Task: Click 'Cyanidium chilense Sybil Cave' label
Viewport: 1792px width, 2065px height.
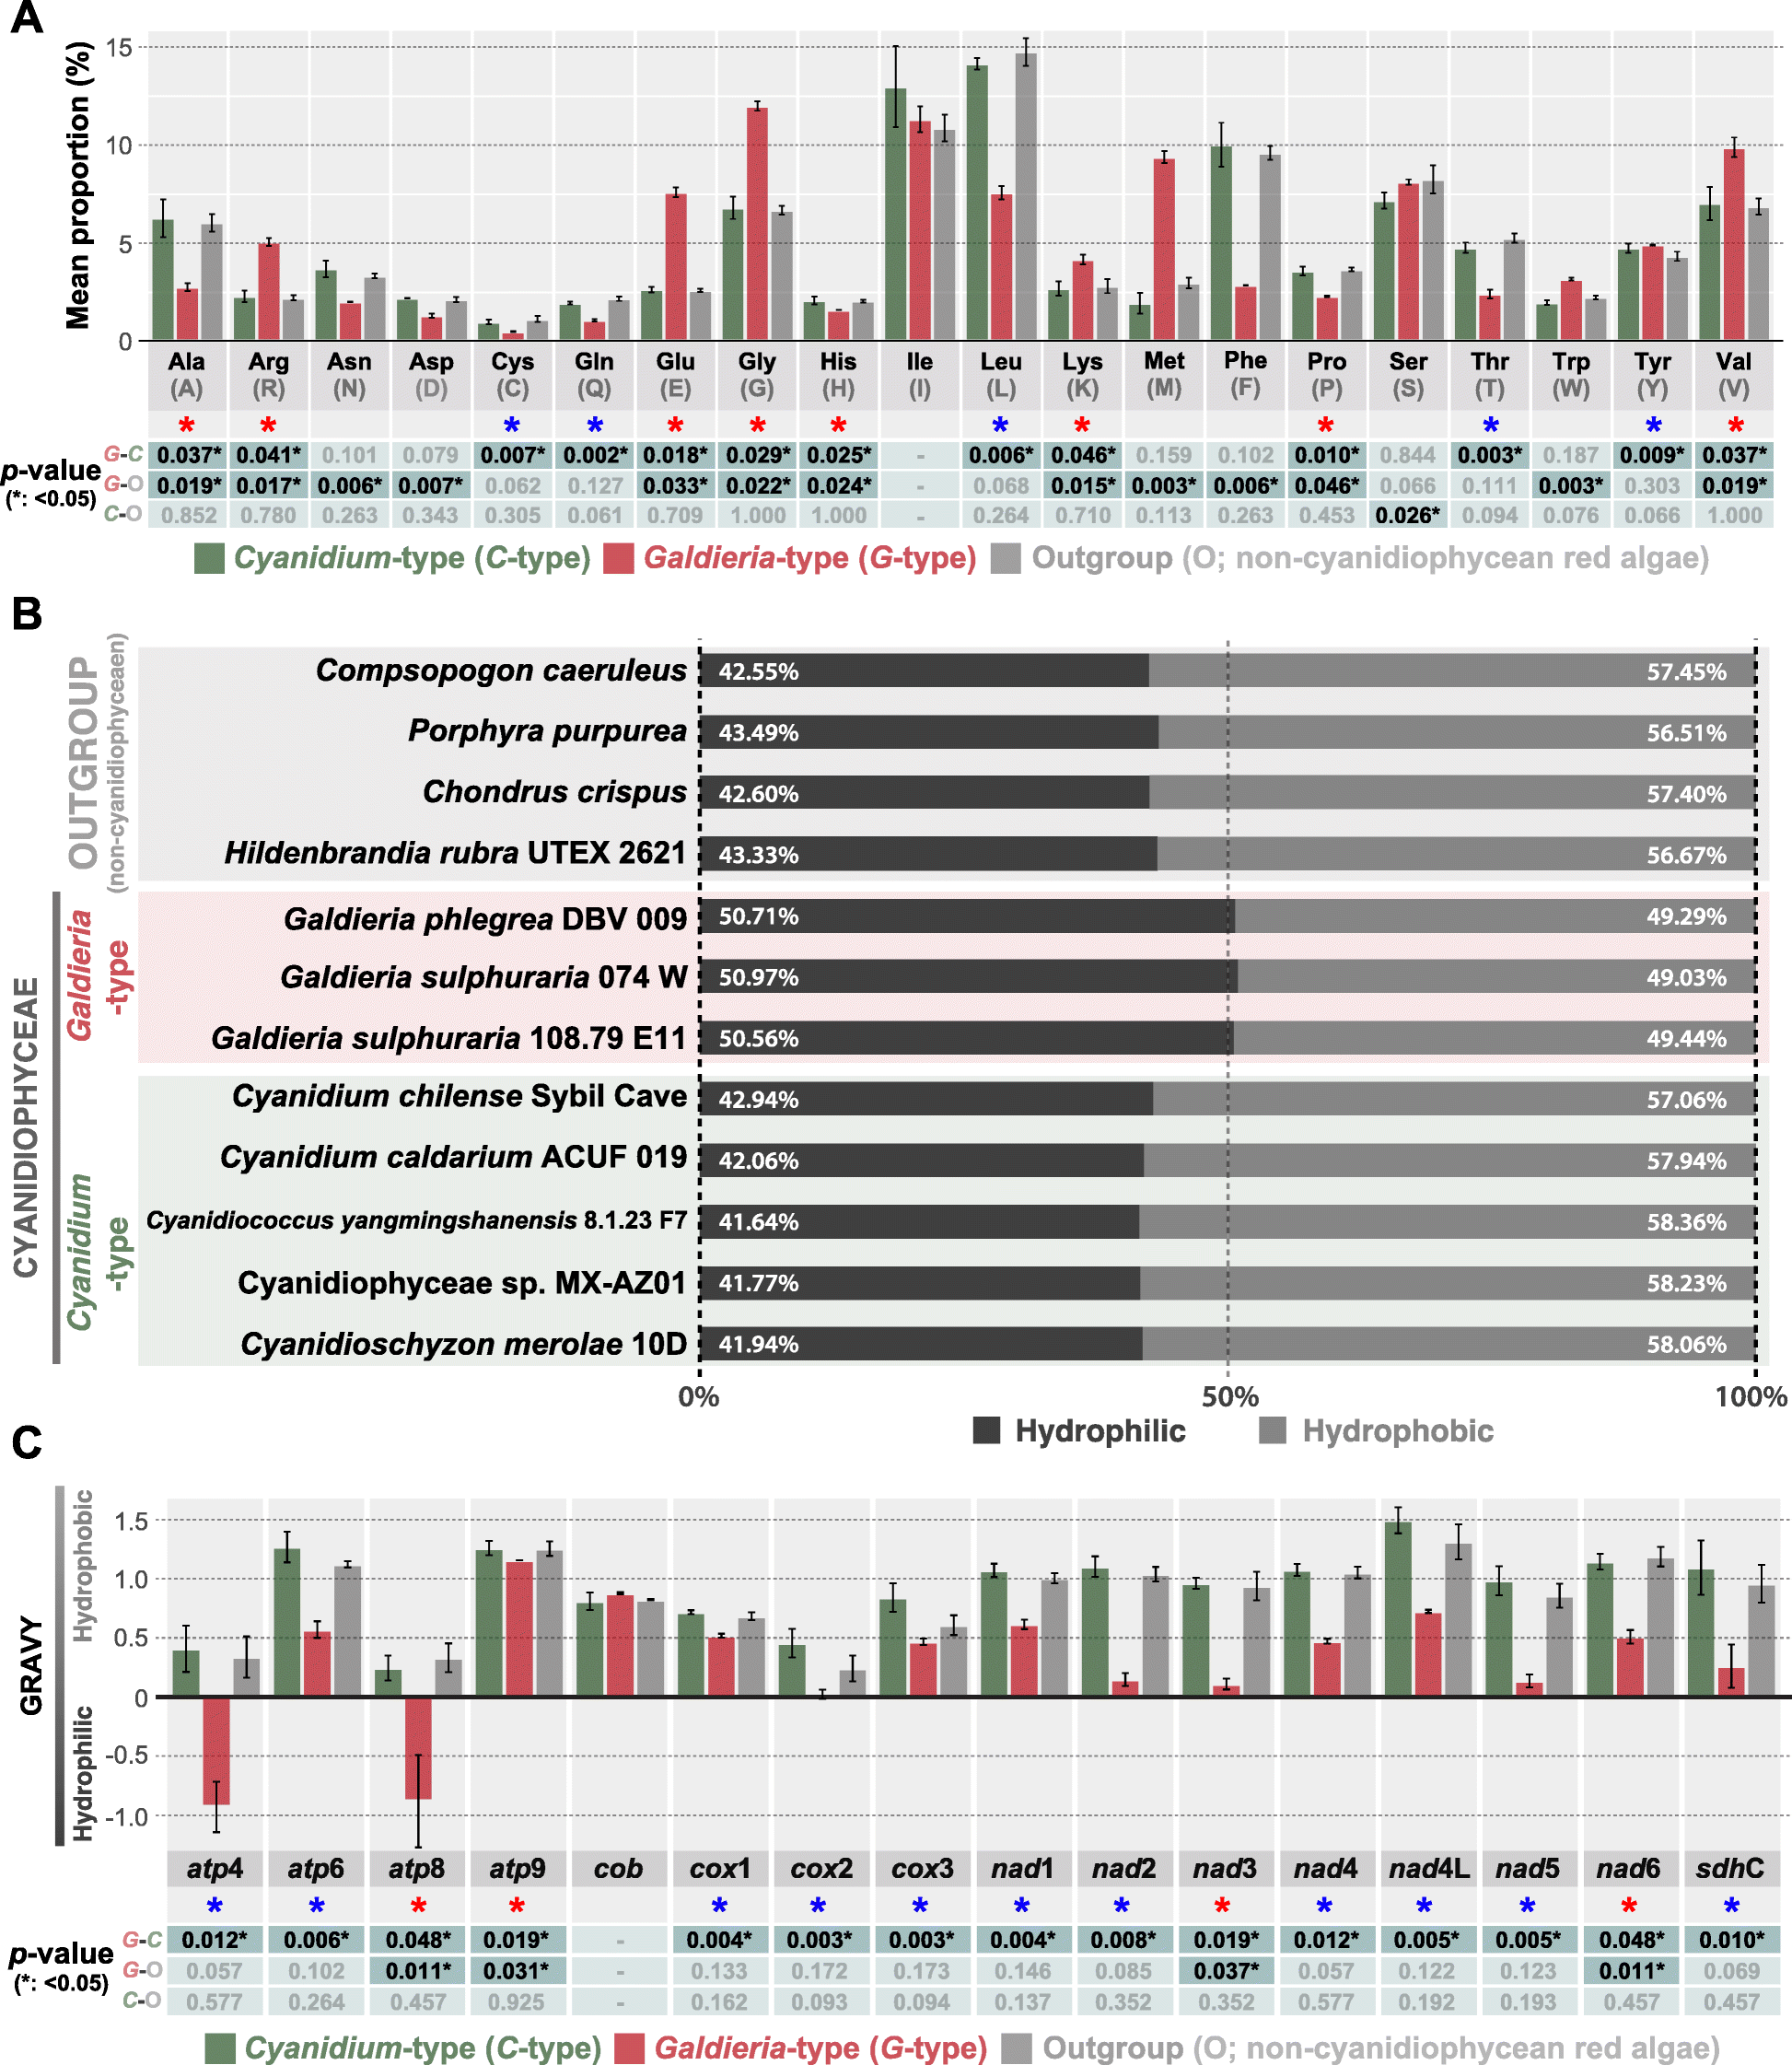Action: [460, 1096]
